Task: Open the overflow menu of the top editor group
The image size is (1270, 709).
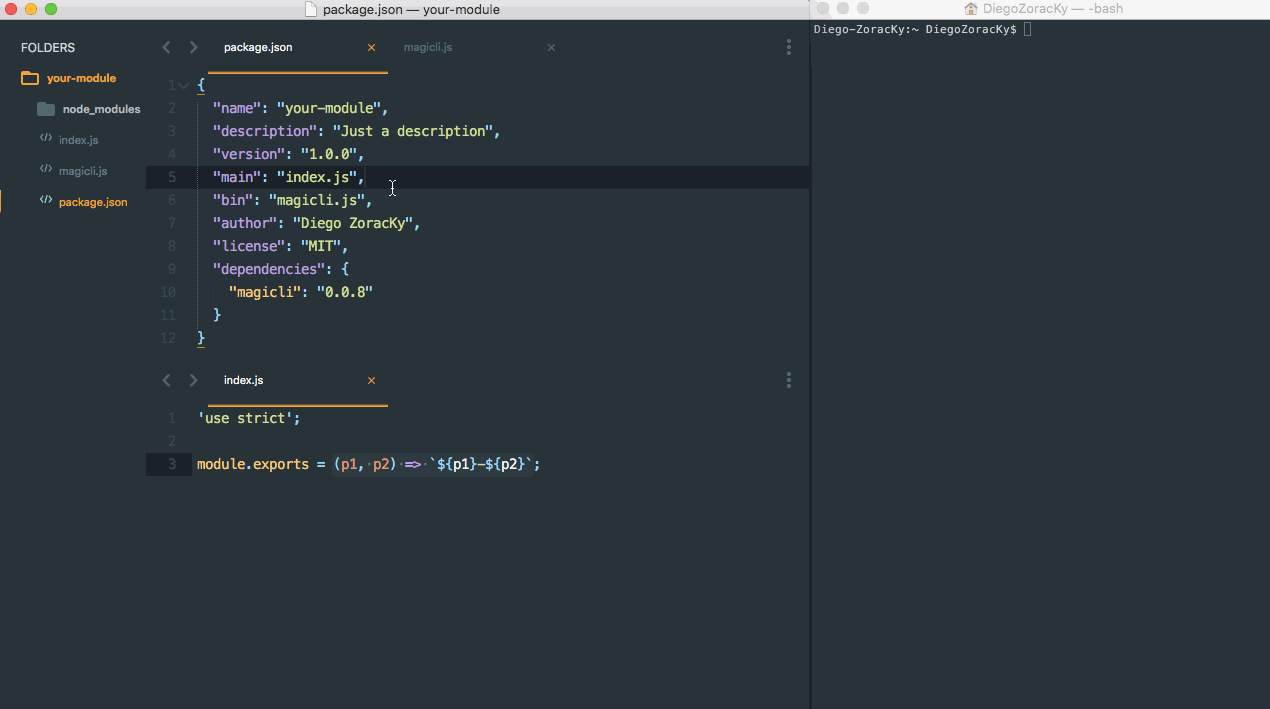Action: [788, 46]
